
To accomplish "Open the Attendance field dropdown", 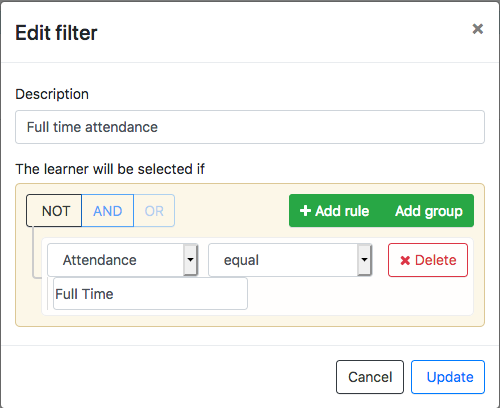I will (123, 260).
